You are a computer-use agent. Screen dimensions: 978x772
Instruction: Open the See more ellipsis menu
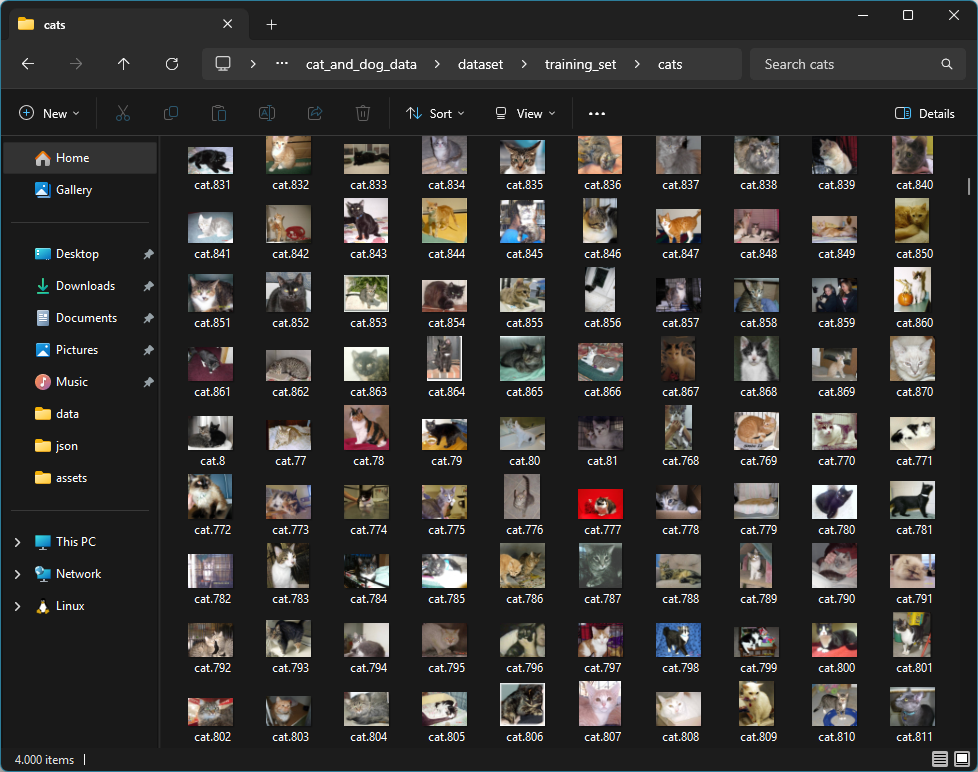(597, 114)
